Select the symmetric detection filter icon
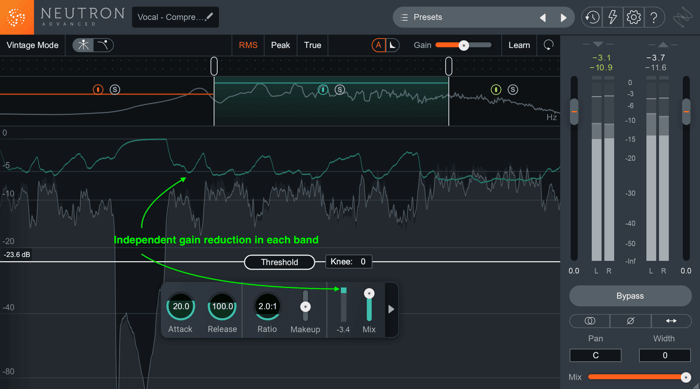This screenshot has height=389, width=700. click(83, 45)
